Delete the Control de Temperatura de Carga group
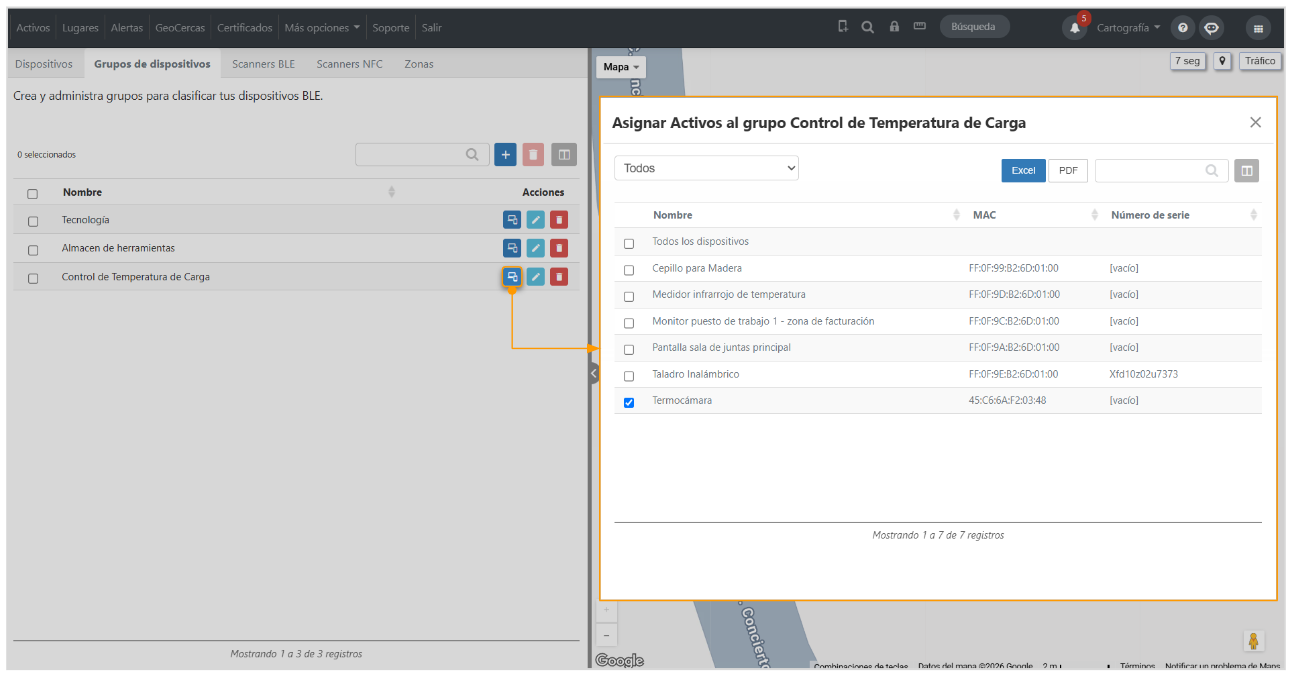Image resolution: width=1292 pixels, height=675 pixels. pos(559,277)
